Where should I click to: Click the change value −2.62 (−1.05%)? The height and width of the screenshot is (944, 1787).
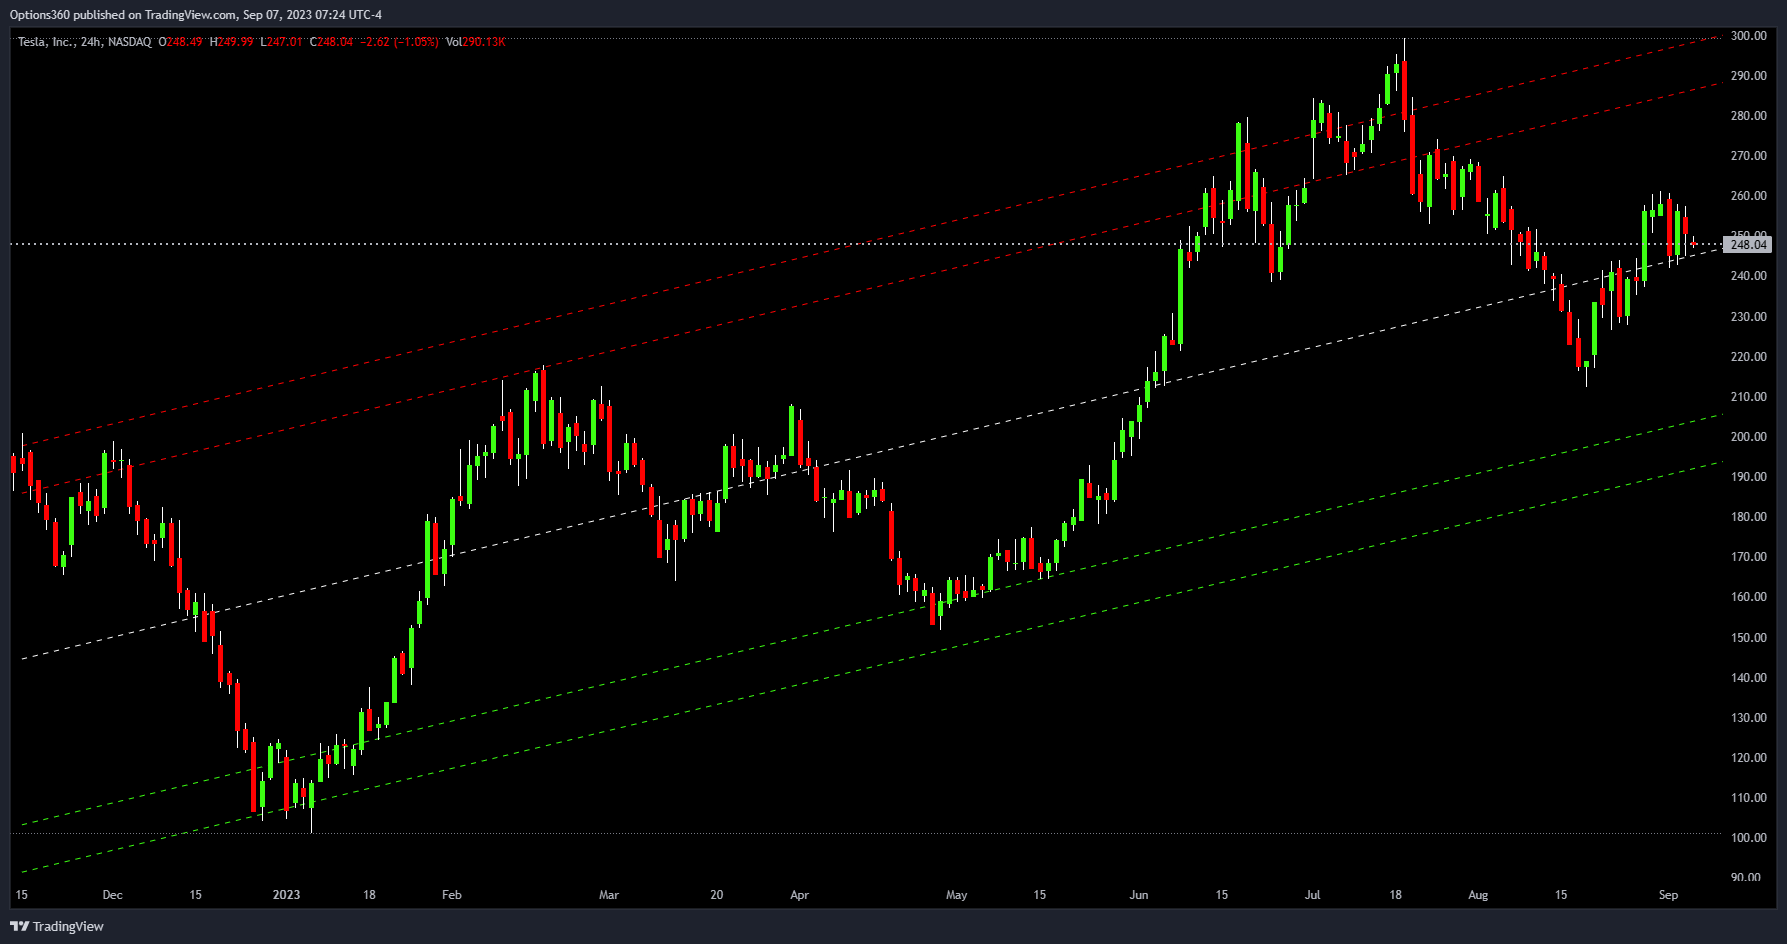(x=399, y=42)
